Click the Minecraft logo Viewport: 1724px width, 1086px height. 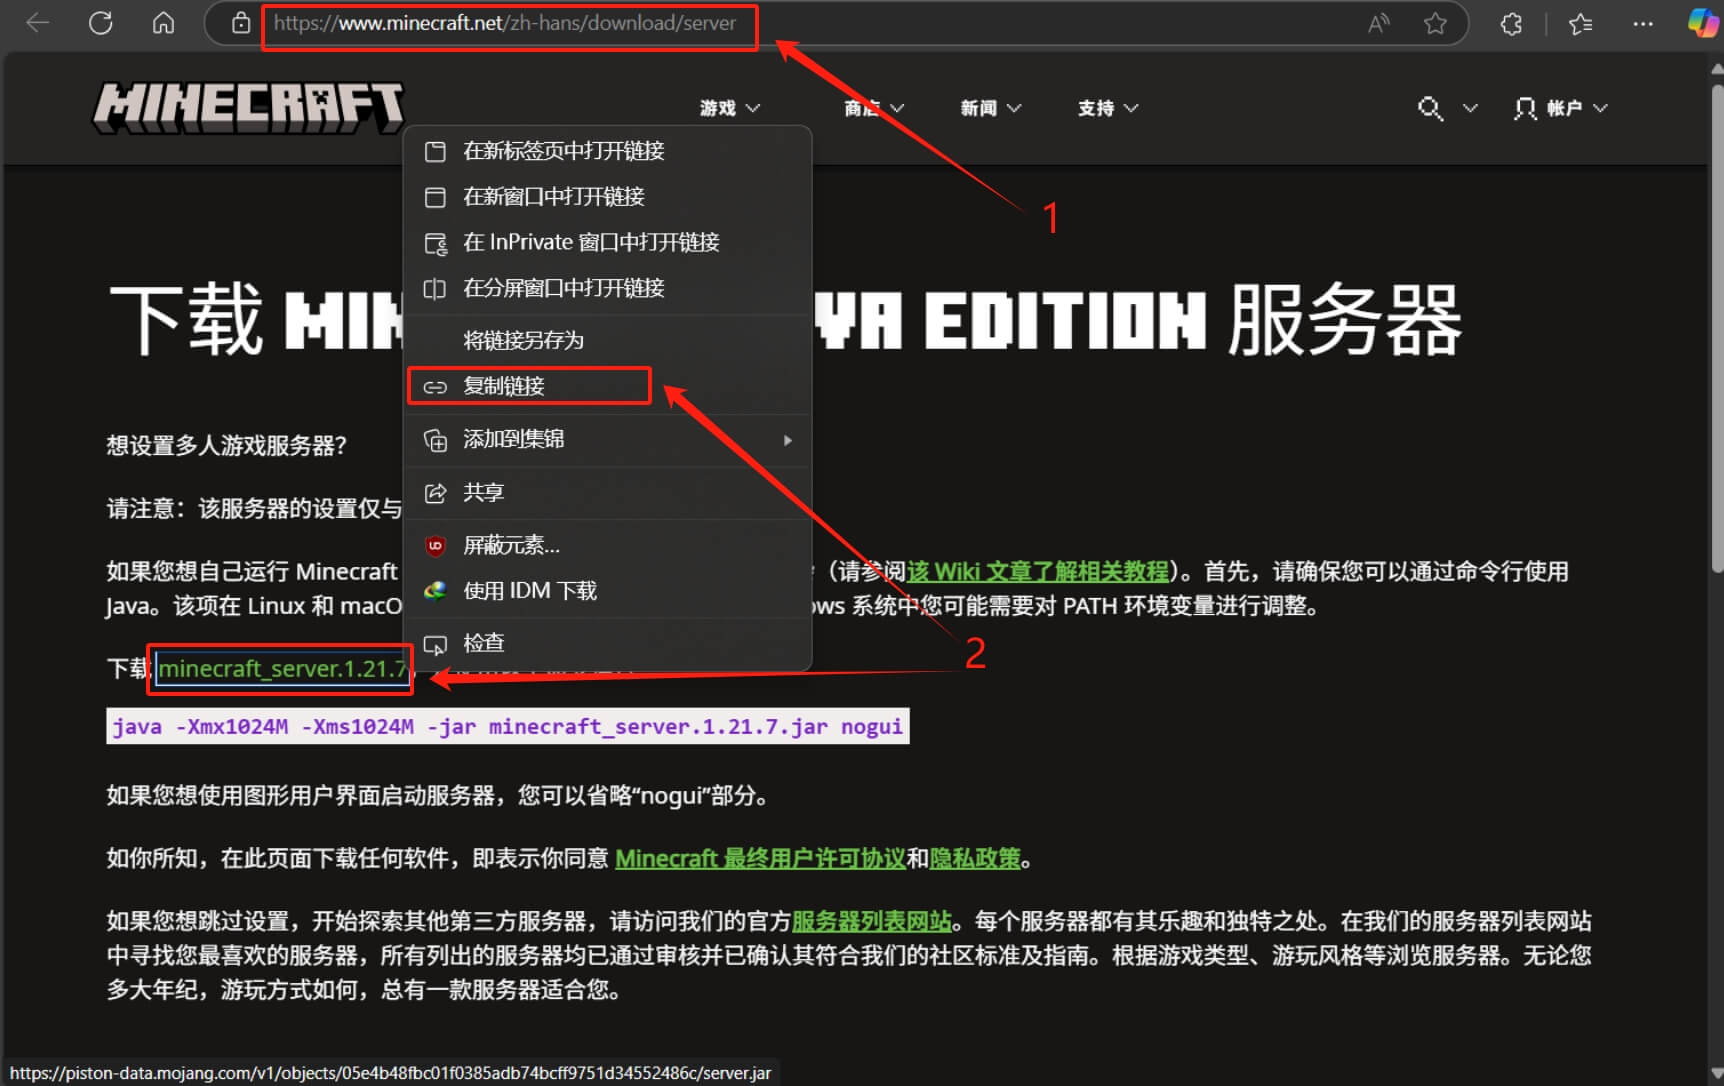pyautogui.click(x=248, y=107)
